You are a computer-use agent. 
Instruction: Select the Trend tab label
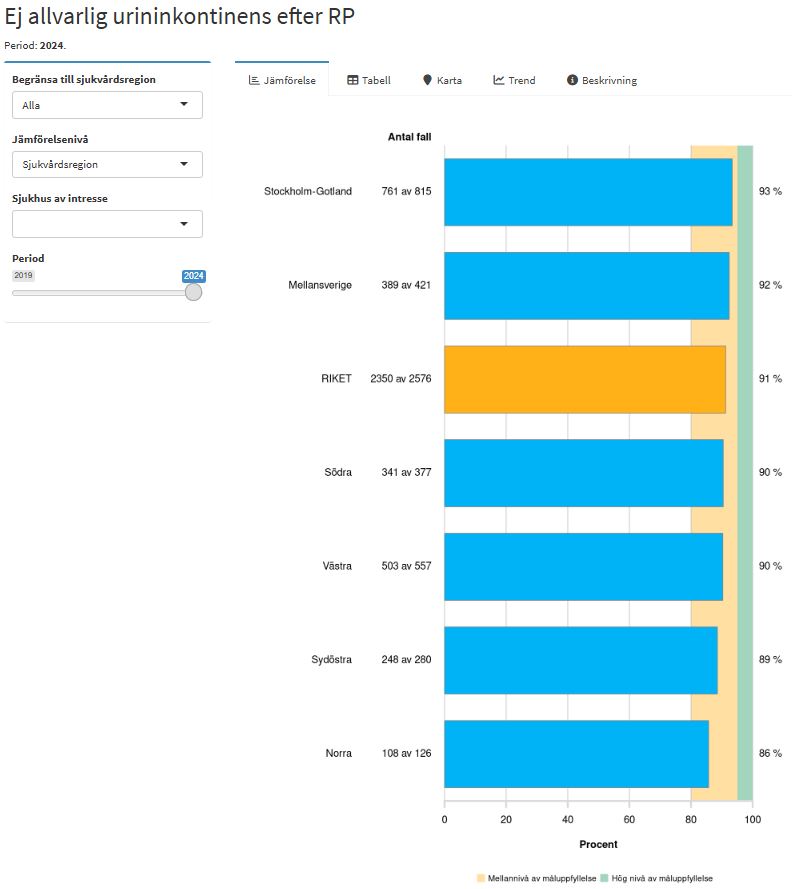click(x=522, y=80)
